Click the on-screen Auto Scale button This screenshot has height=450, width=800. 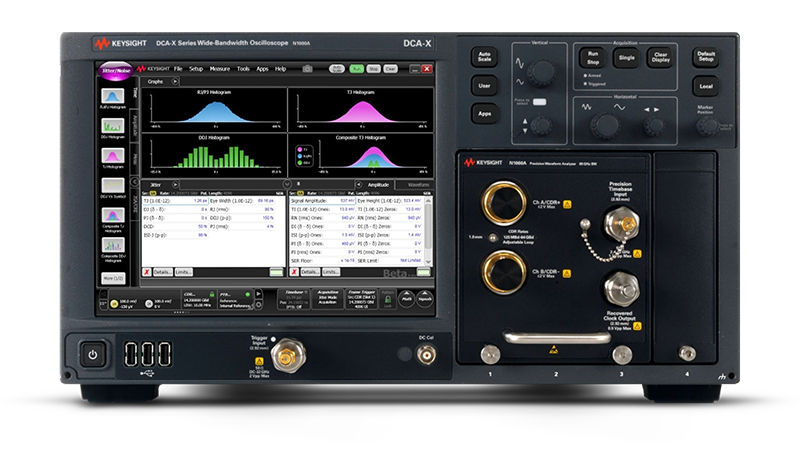coord(337,68)
